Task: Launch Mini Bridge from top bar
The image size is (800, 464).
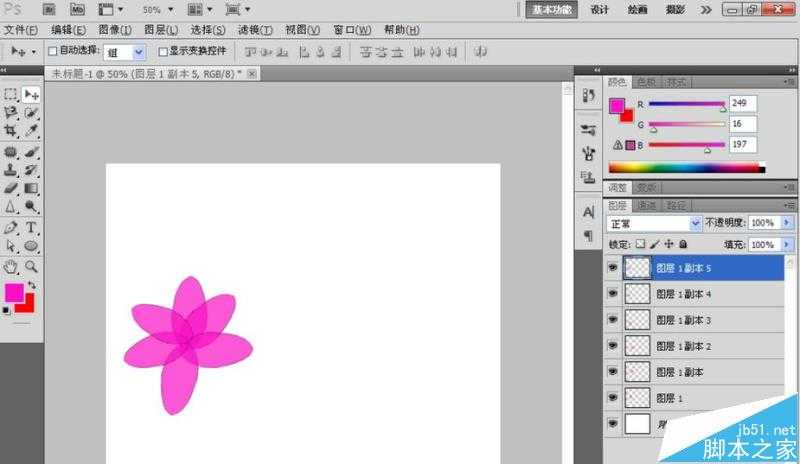Action: [x=76, y=9]
